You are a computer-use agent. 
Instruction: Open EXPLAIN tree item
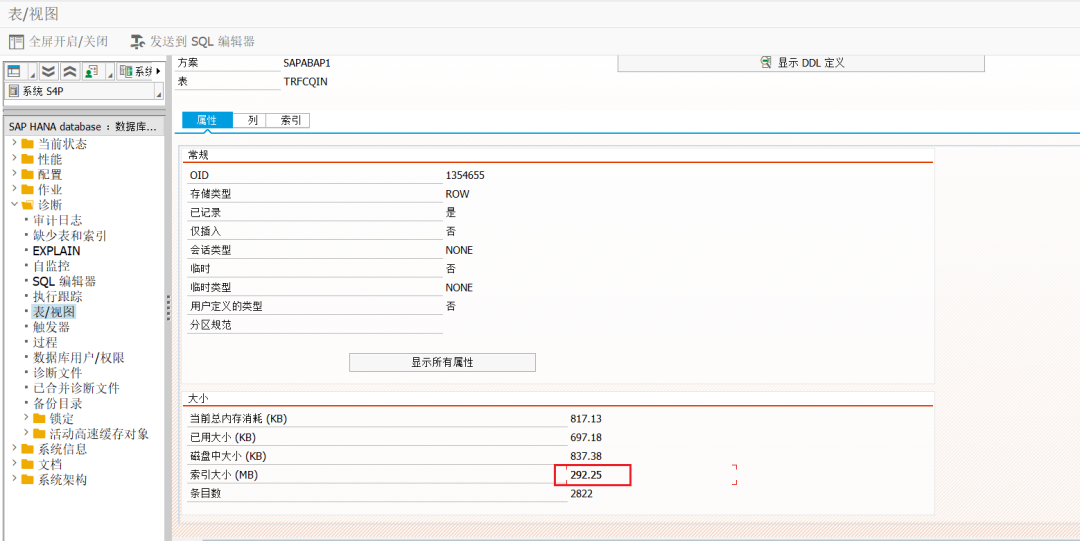[56, 251]
